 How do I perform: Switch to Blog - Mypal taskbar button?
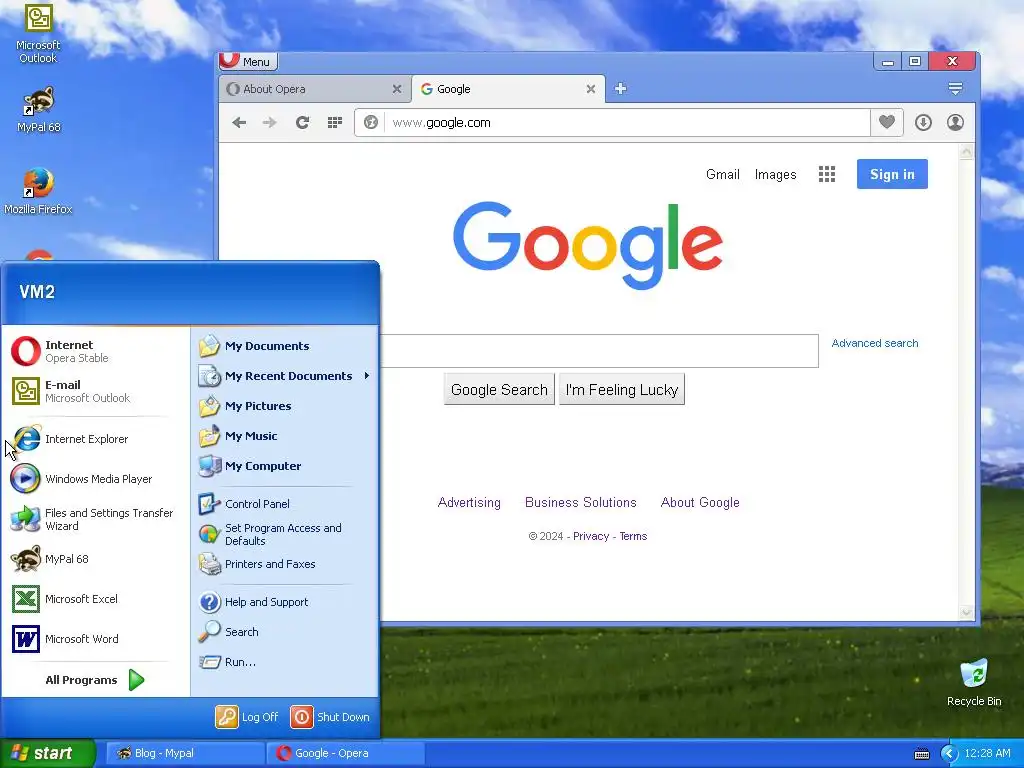[x=184, y=753]
